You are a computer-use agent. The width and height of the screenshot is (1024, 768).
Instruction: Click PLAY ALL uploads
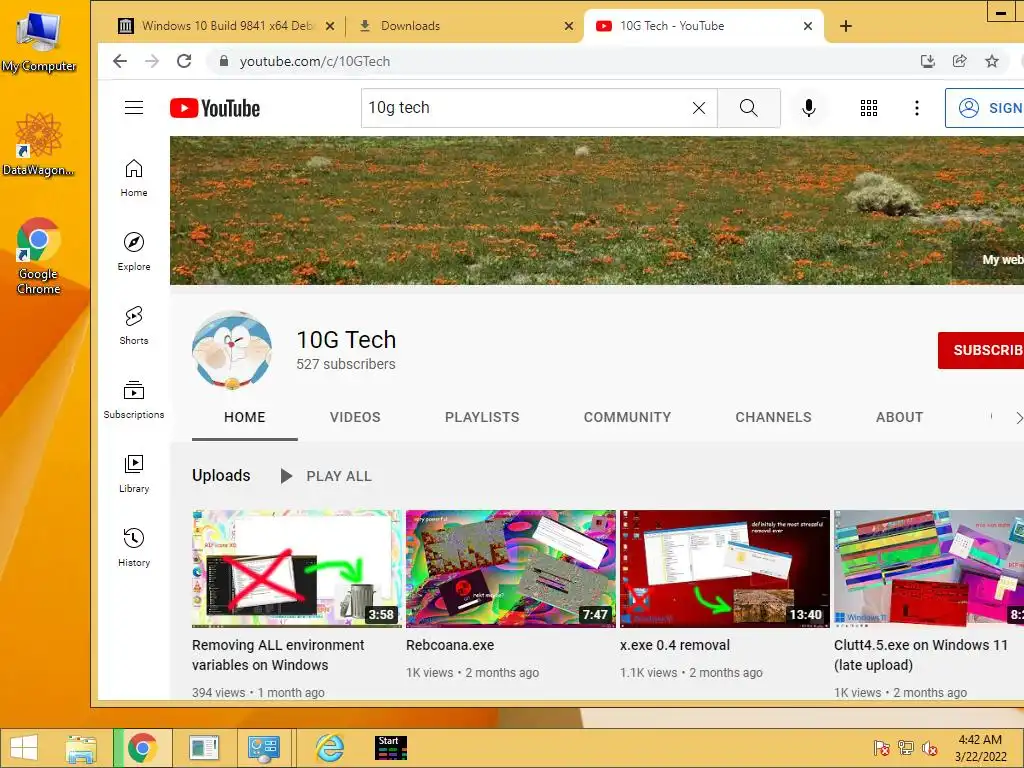[325, 476]
